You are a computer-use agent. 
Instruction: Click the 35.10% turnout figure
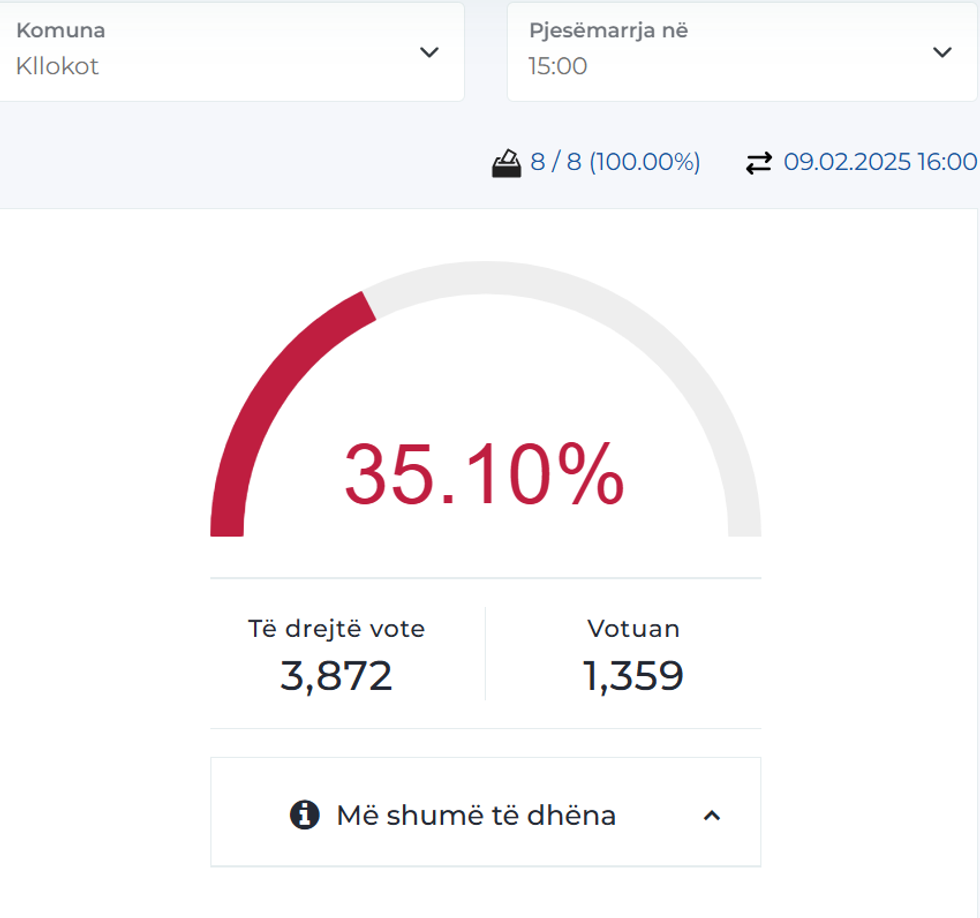pyautogui.click(x=485, y=476)
